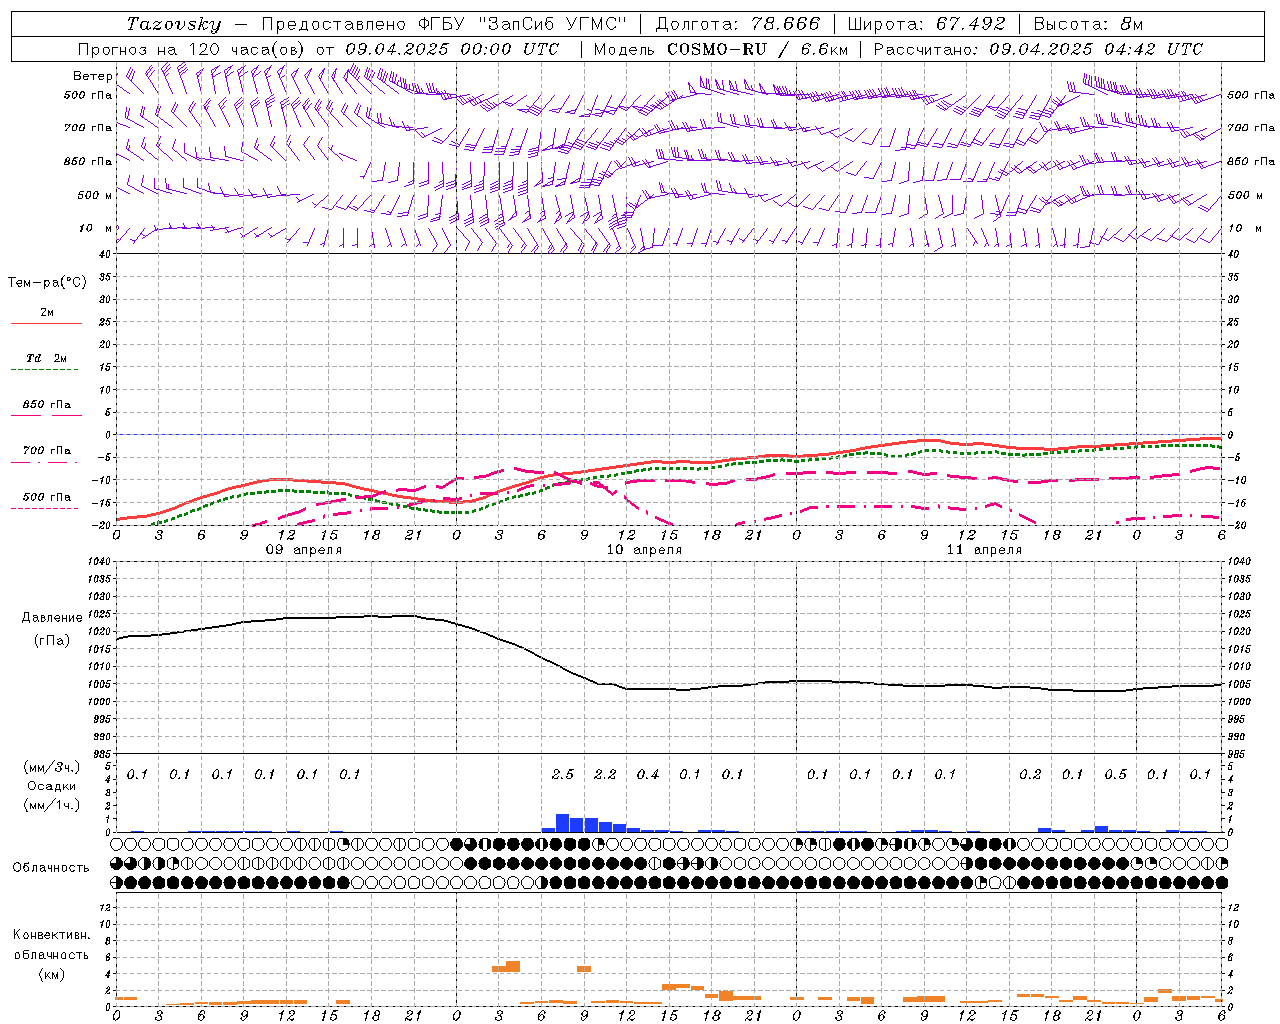Click the "Tazovsky" station name in the header
Viewport: 1280px width, 1024px height.
[174, 24]
